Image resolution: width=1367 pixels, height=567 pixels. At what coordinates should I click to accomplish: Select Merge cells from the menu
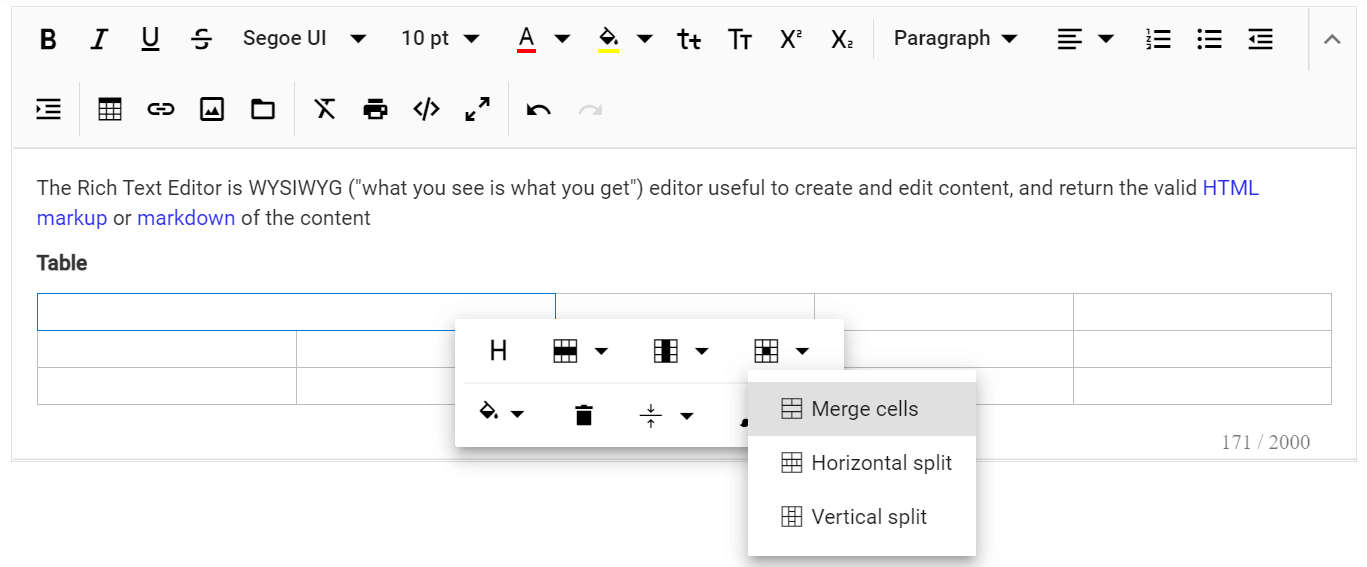point(863,409)
